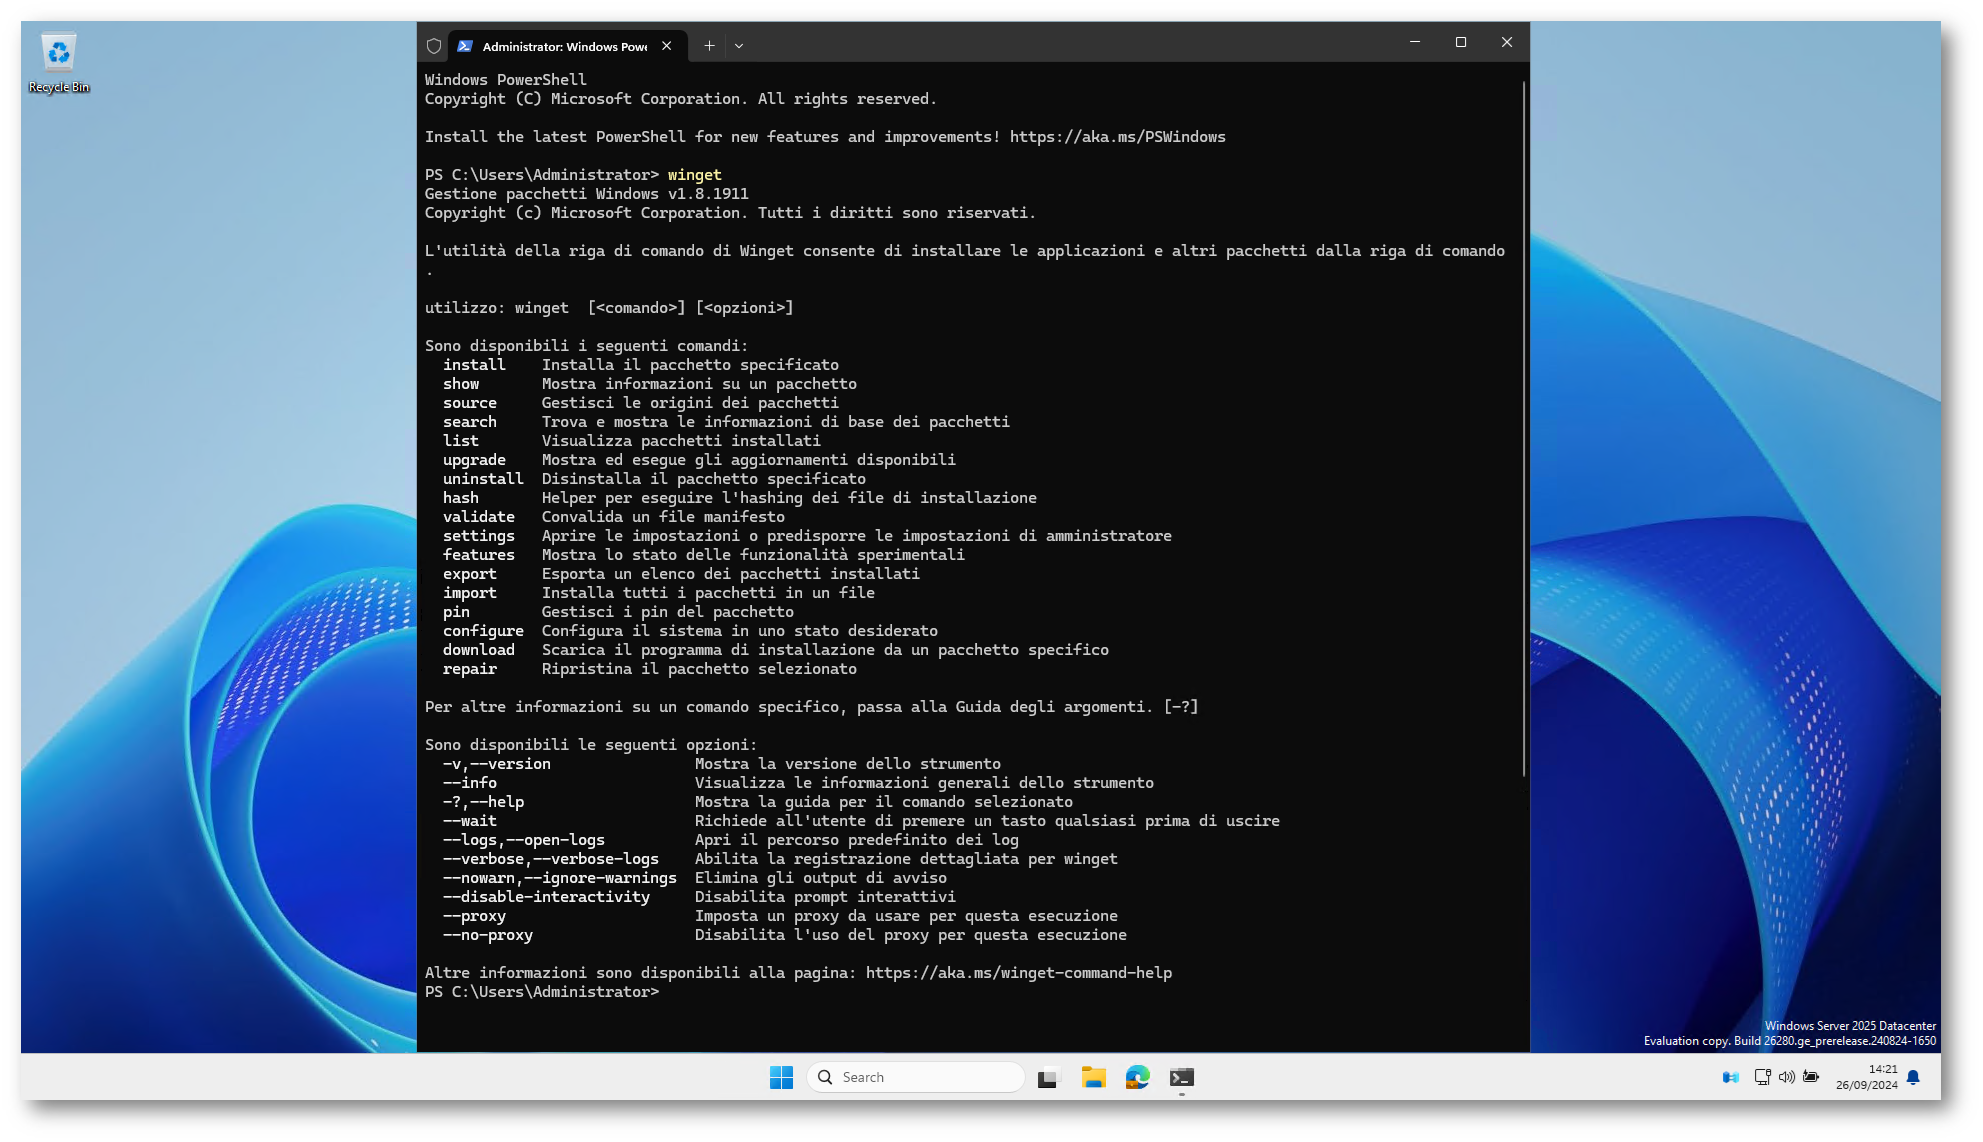The image size is (1983, 1142).
Task: Click the blue Azure Arc tray icon
Action: [1731, 1077]
